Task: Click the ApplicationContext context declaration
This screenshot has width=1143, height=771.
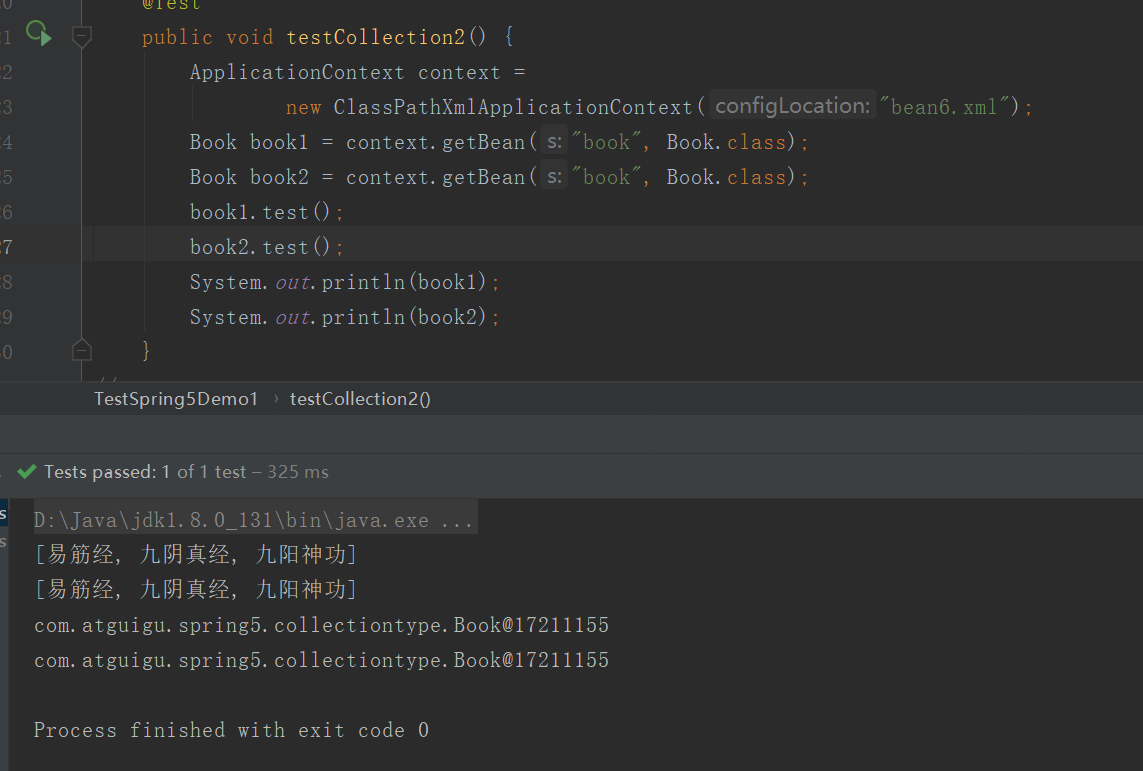Action: (x=357, y=72)
